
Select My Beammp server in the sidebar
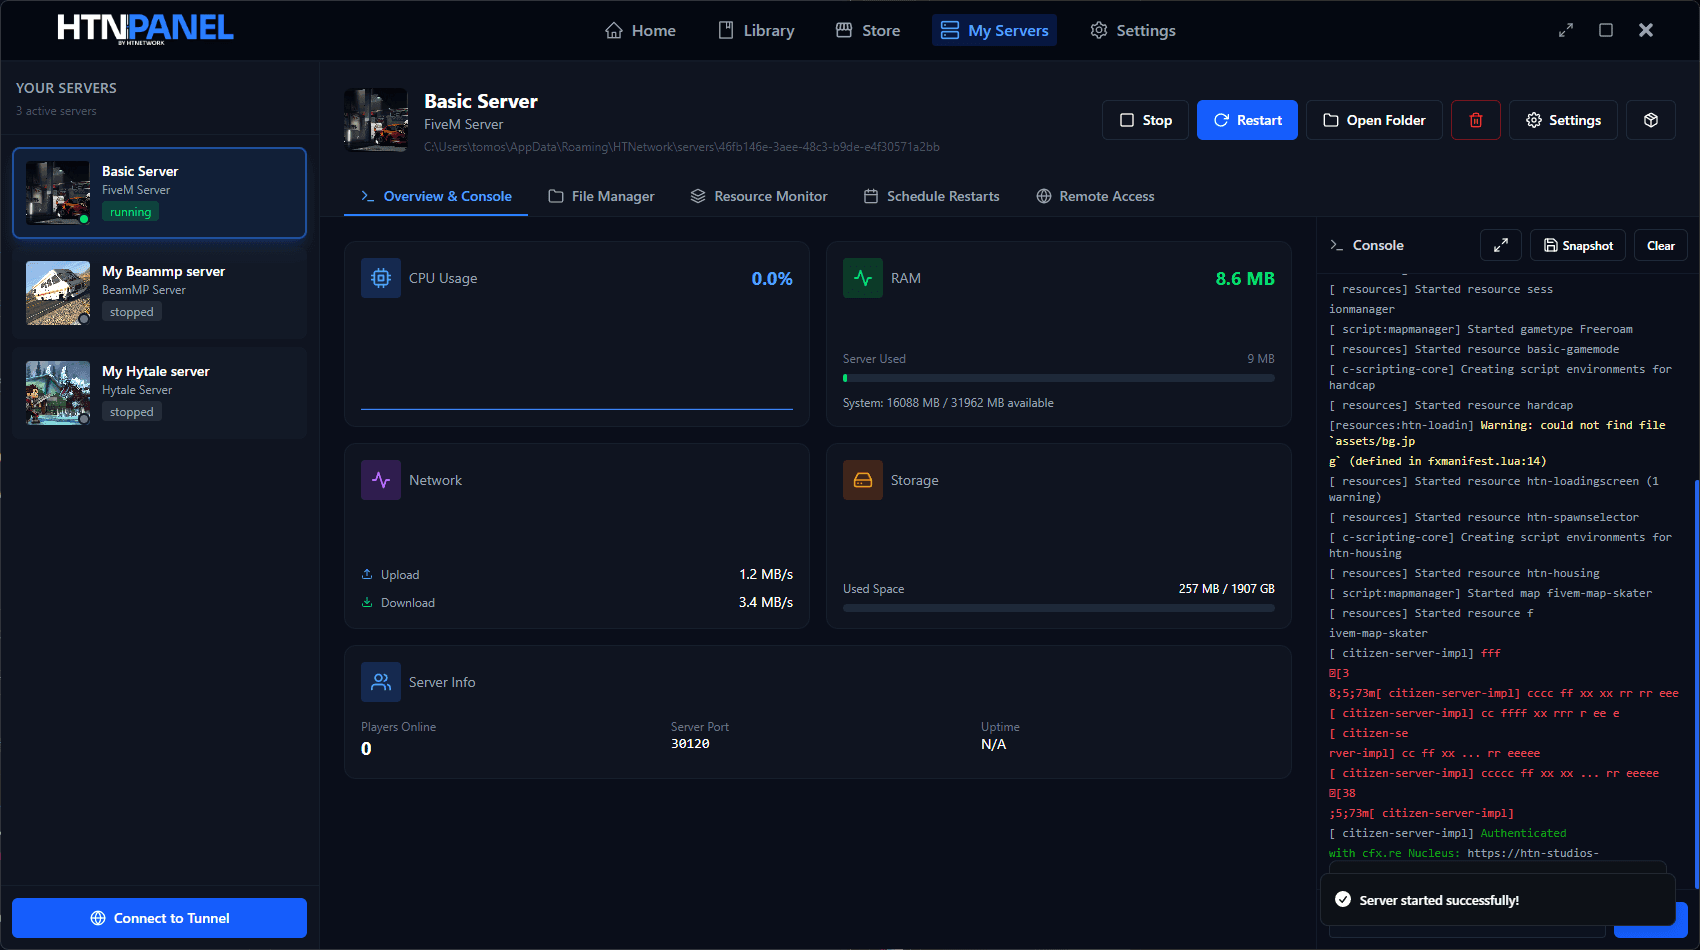tap(160, 293)
